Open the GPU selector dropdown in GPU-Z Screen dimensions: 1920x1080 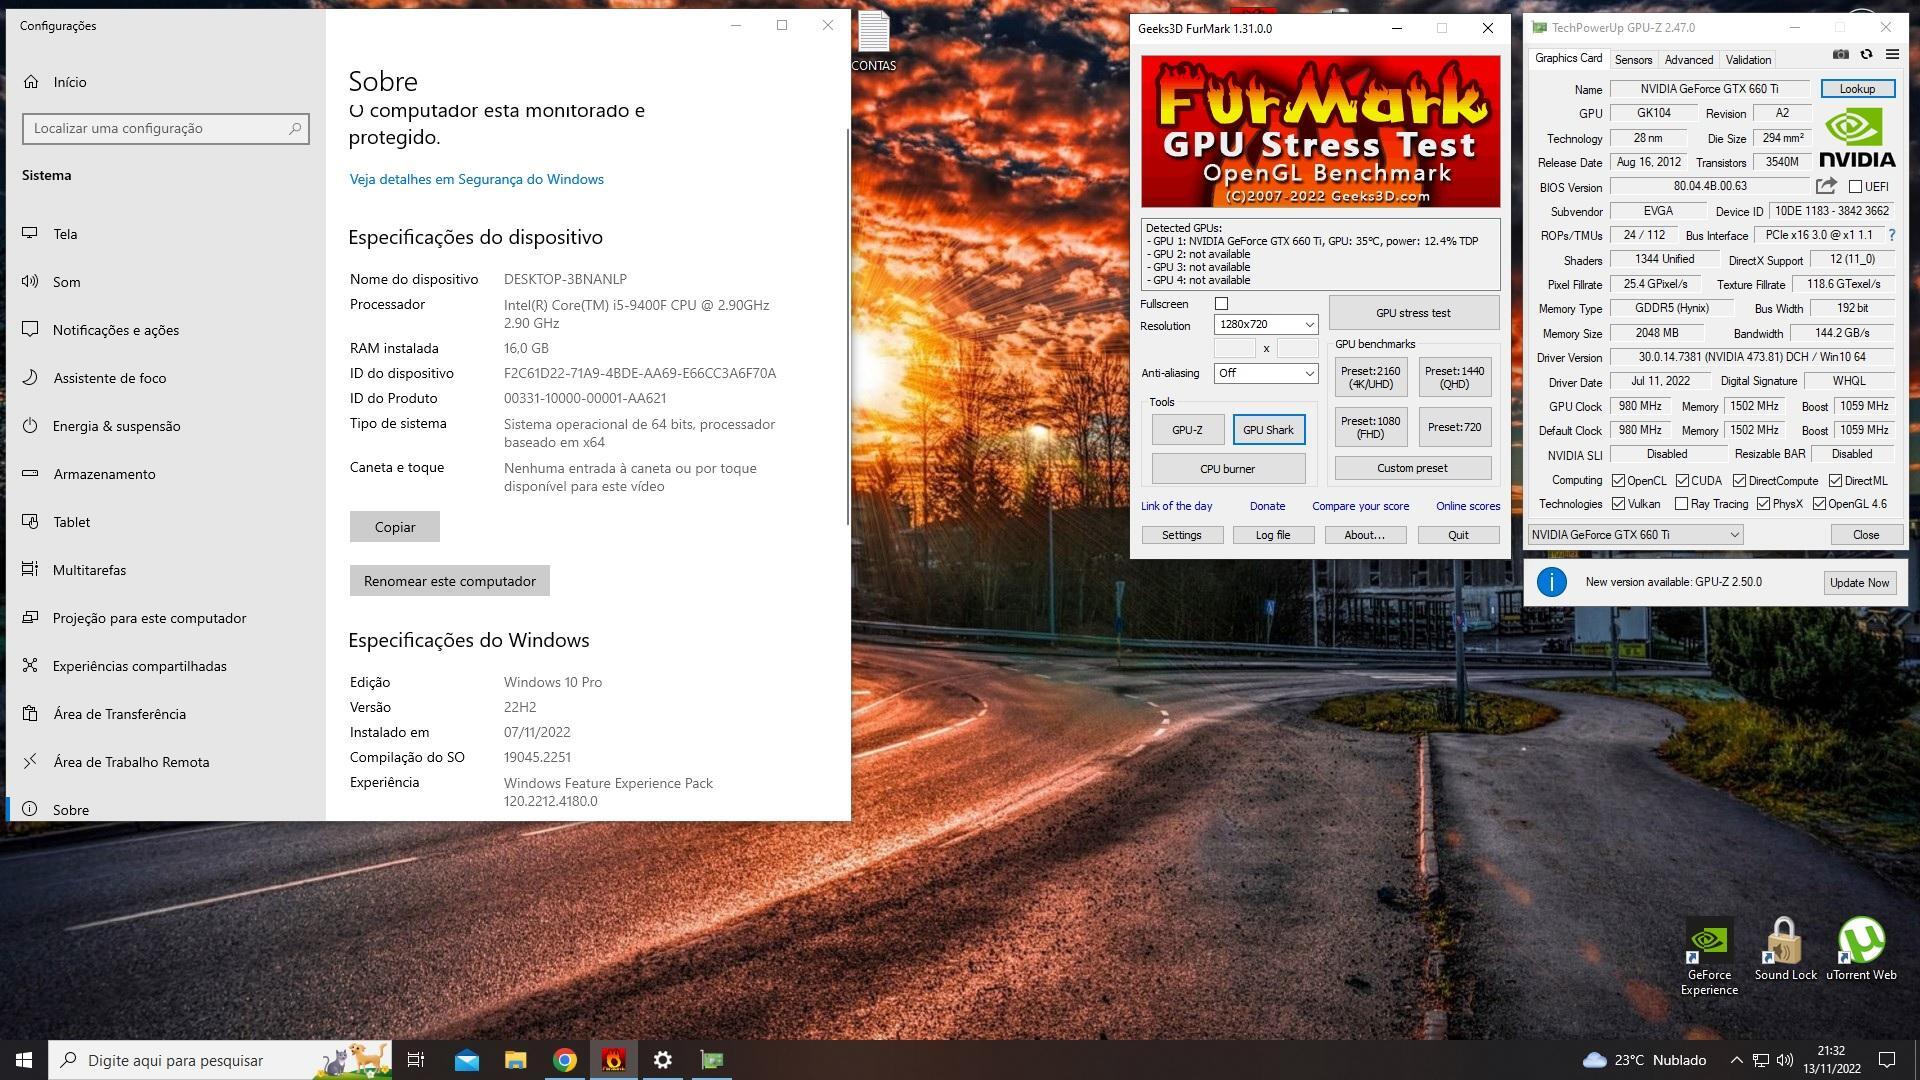point(1635,535)
